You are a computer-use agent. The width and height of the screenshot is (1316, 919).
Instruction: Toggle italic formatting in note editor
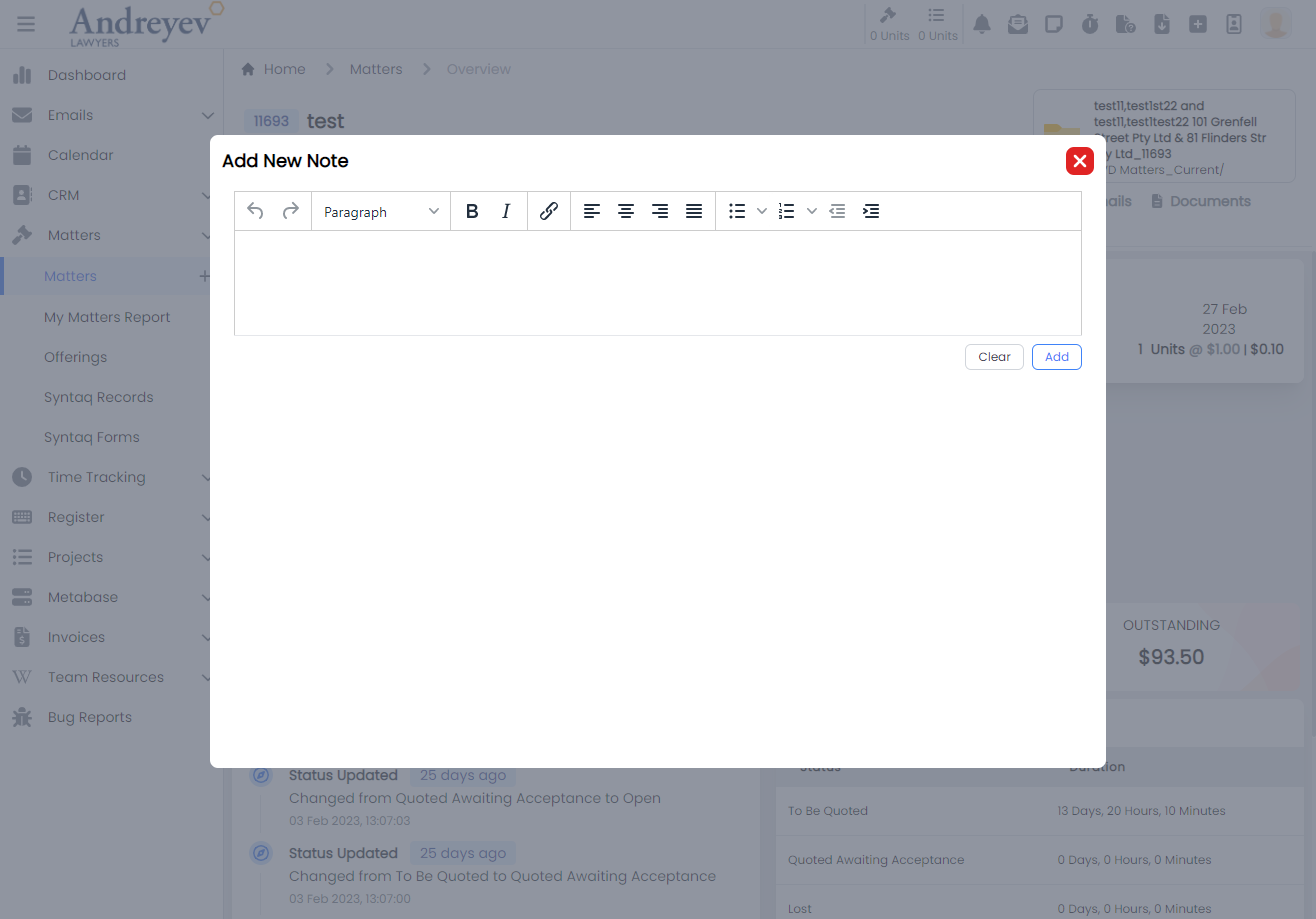tap(506, 211)
